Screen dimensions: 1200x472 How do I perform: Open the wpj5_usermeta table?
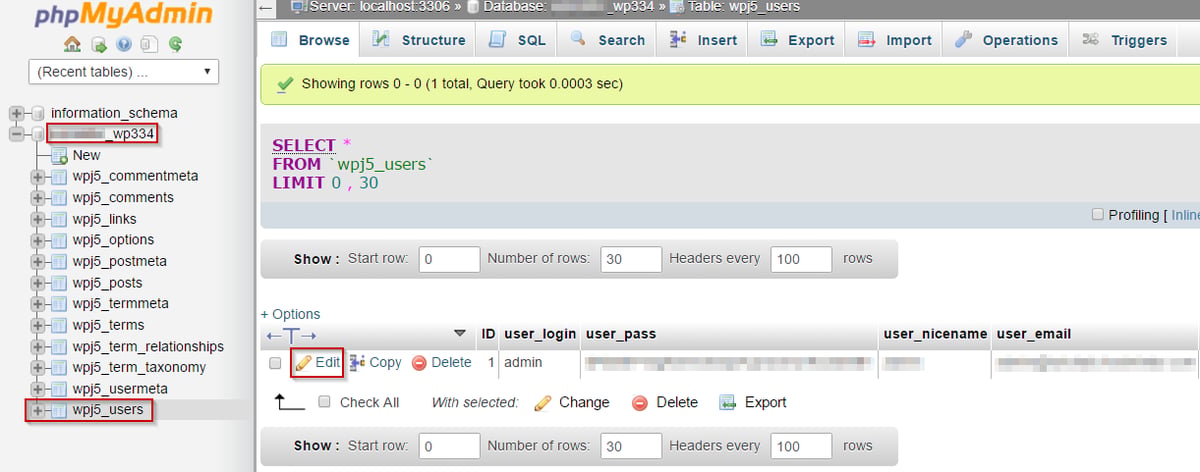pyautogui.click(x=120, y=389)
